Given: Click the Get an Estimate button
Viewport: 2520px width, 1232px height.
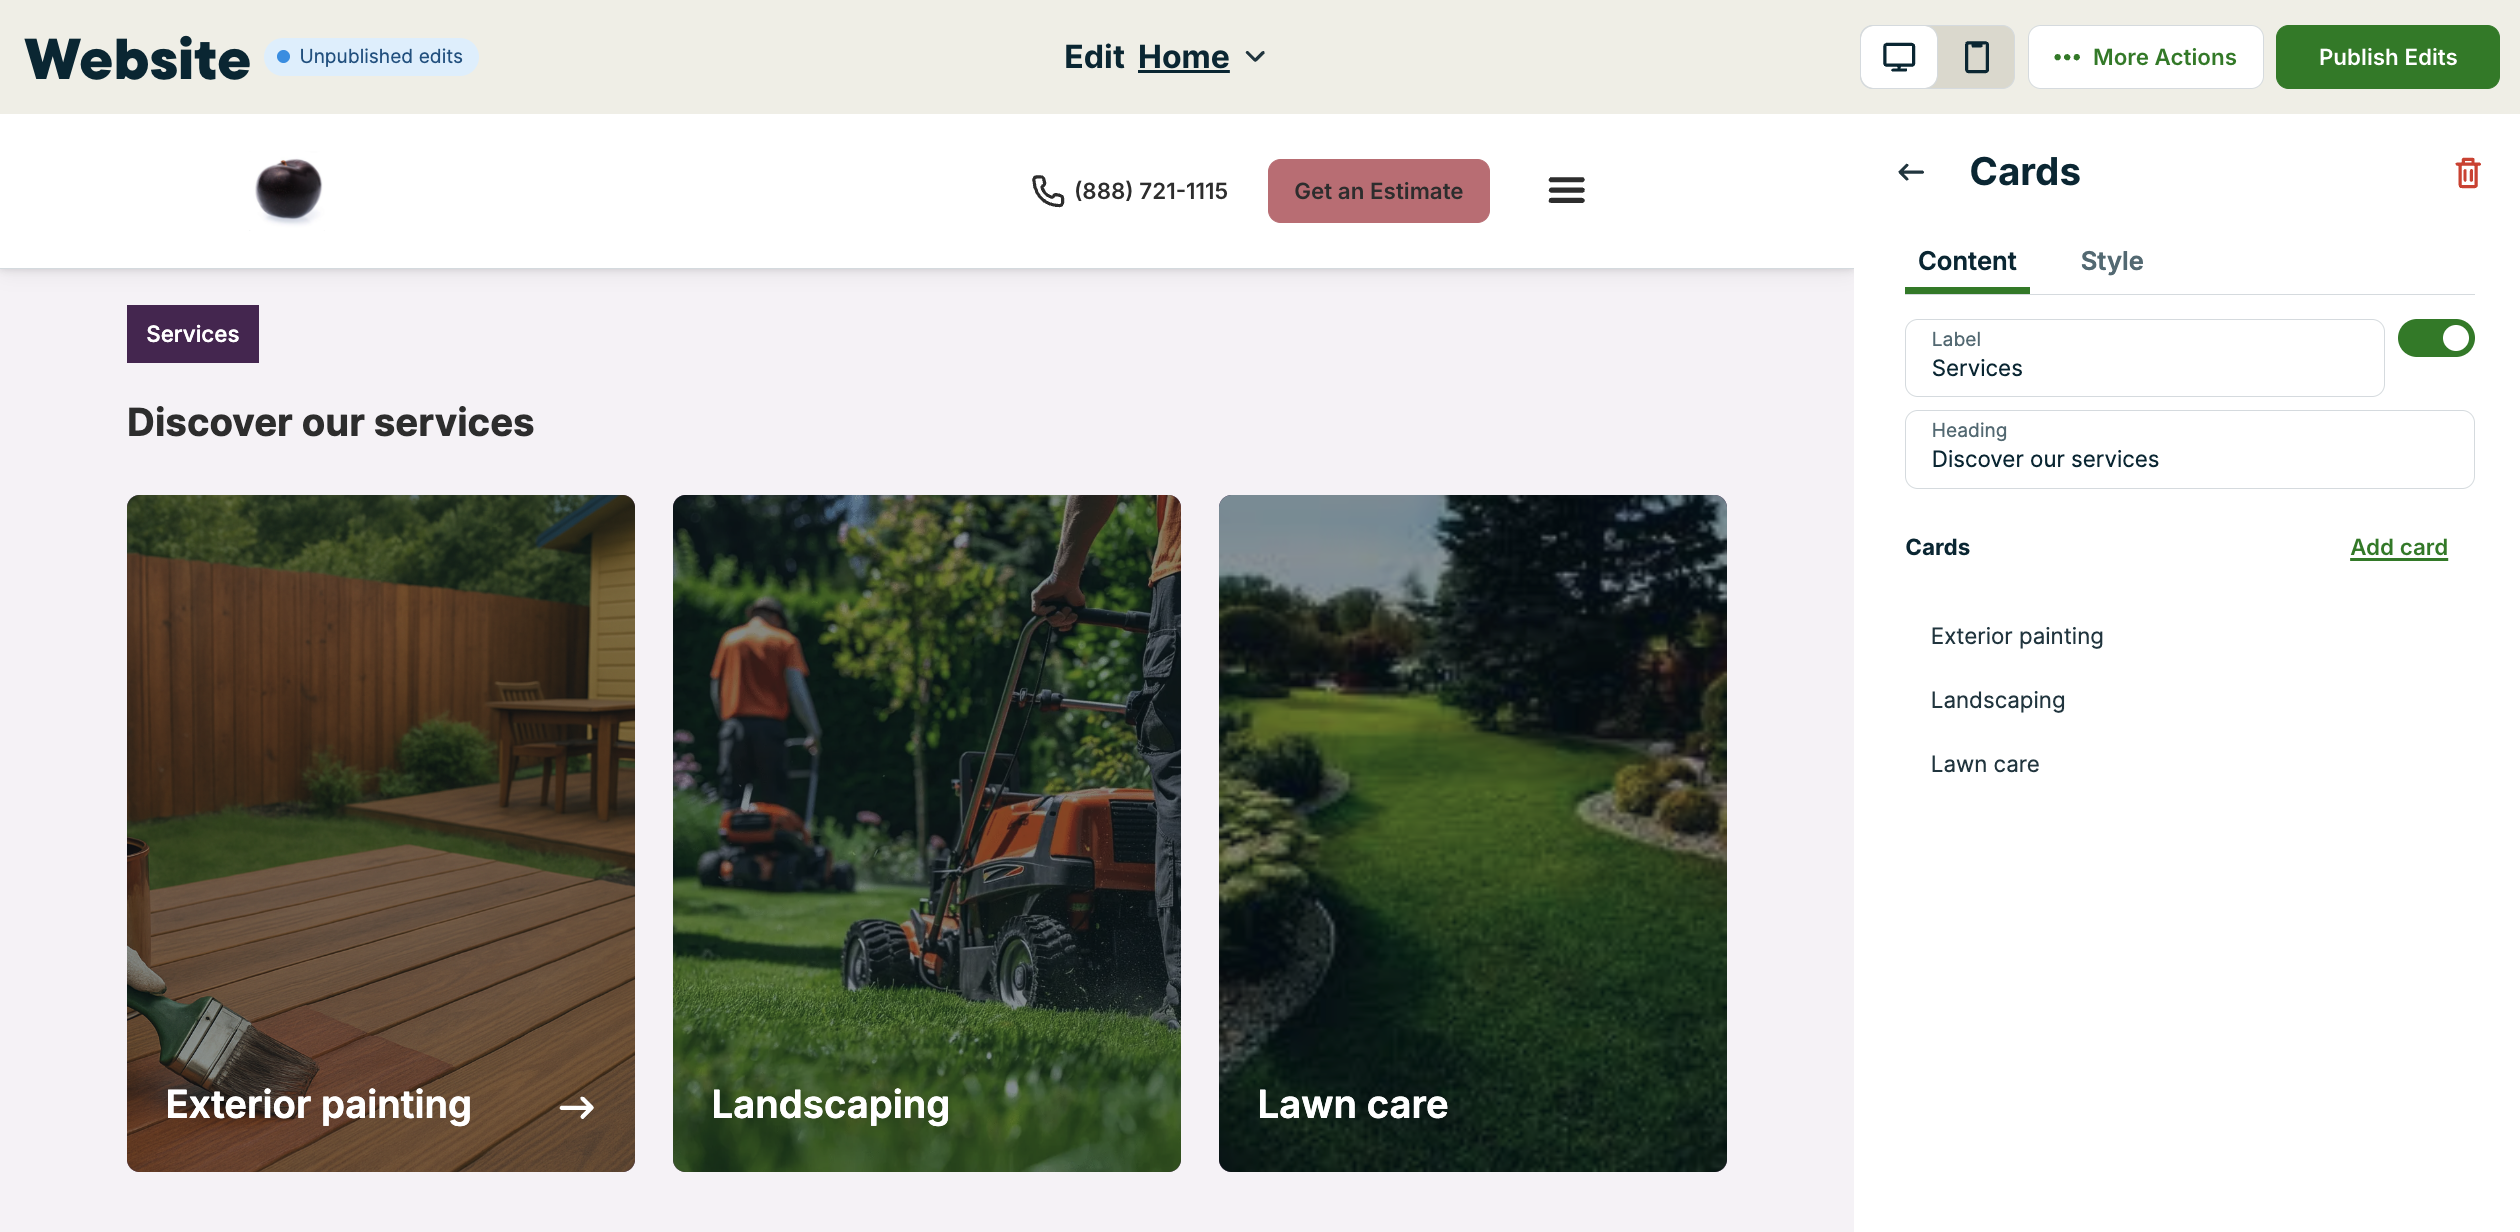Looking at the screenshot, I should [x=1378, y=191].
